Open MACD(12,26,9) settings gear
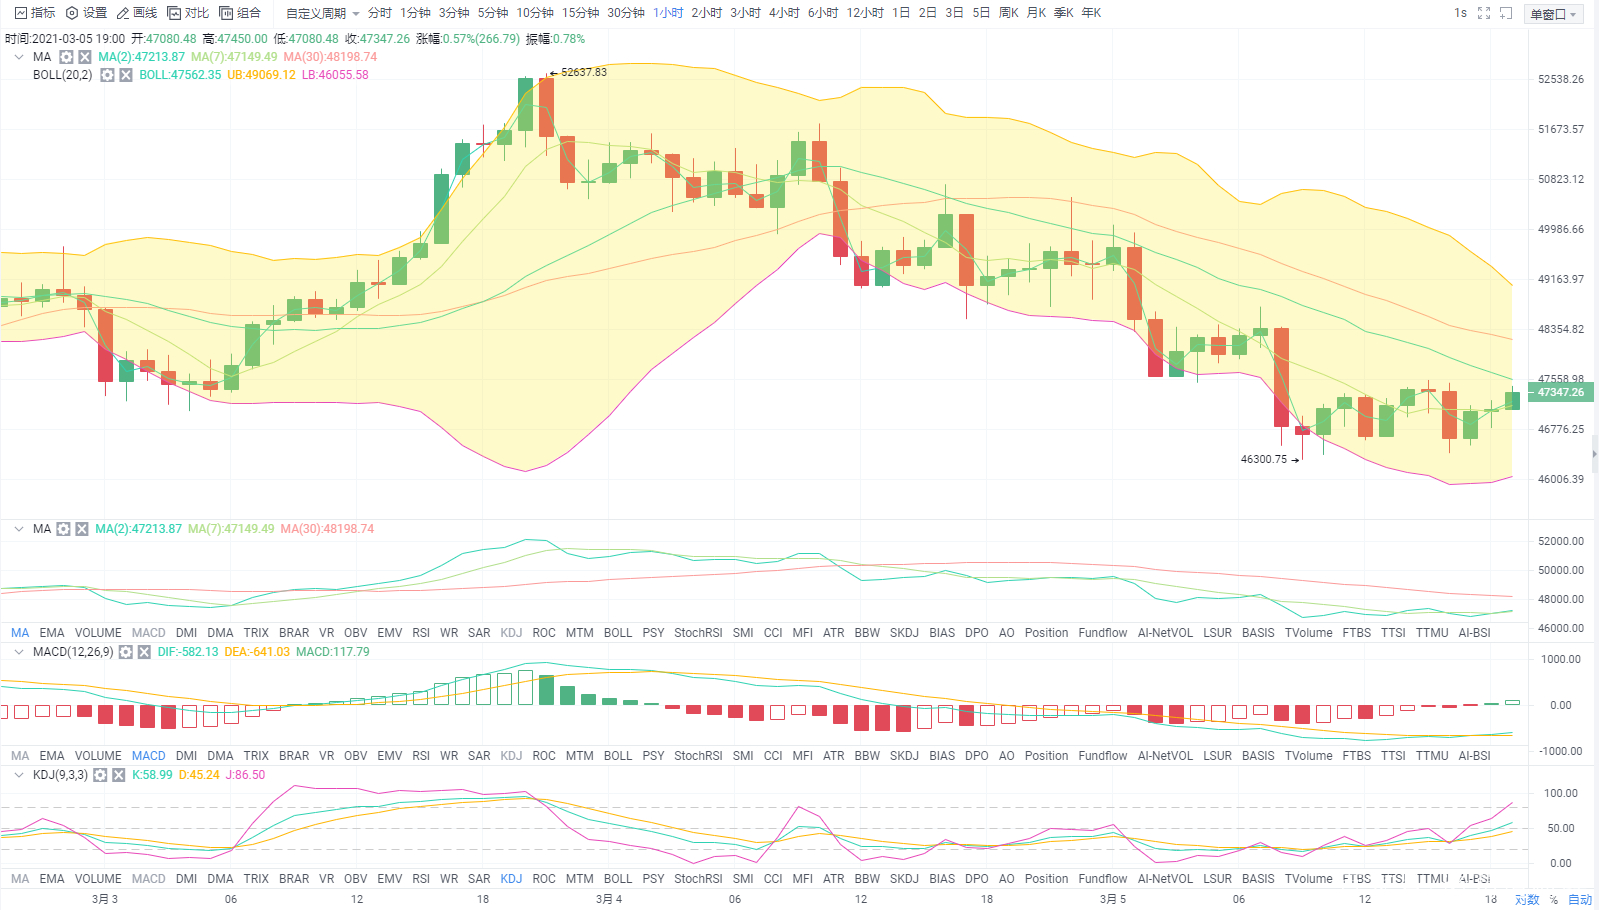Screen dimensions: 1599x910 coord(125,652)
